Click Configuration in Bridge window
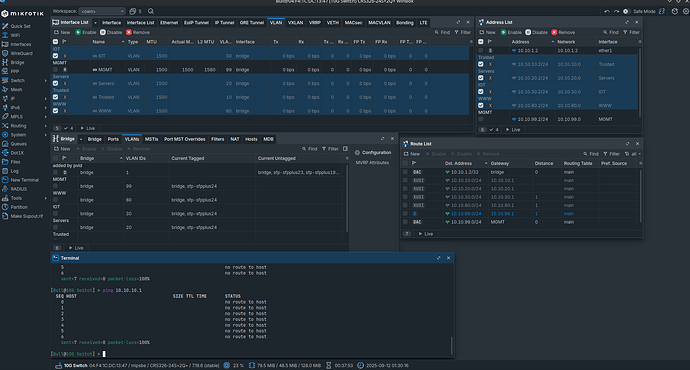This screenshot has height=370, width=690. pos(373,153)
